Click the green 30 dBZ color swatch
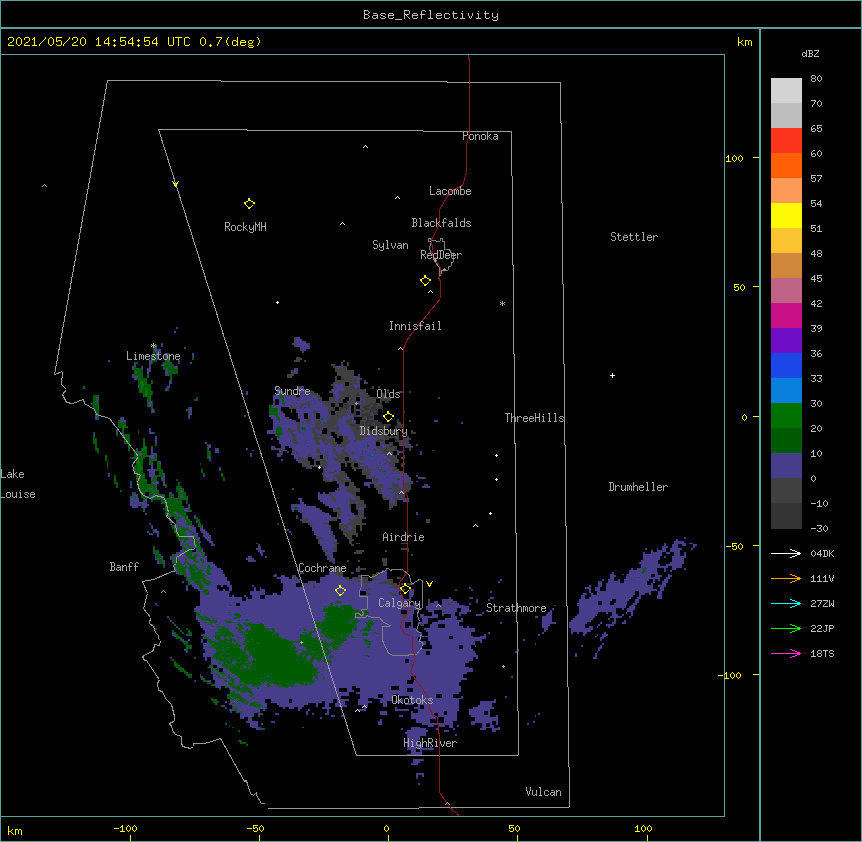 pos(786,416)
